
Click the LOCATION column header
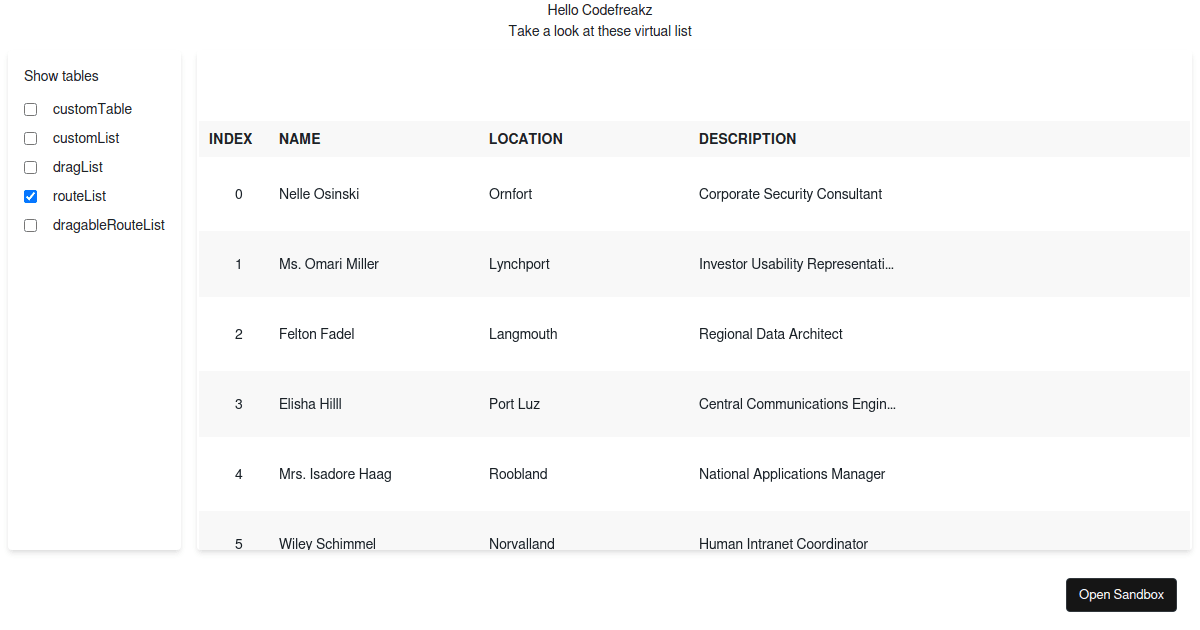tap(526, 139)
